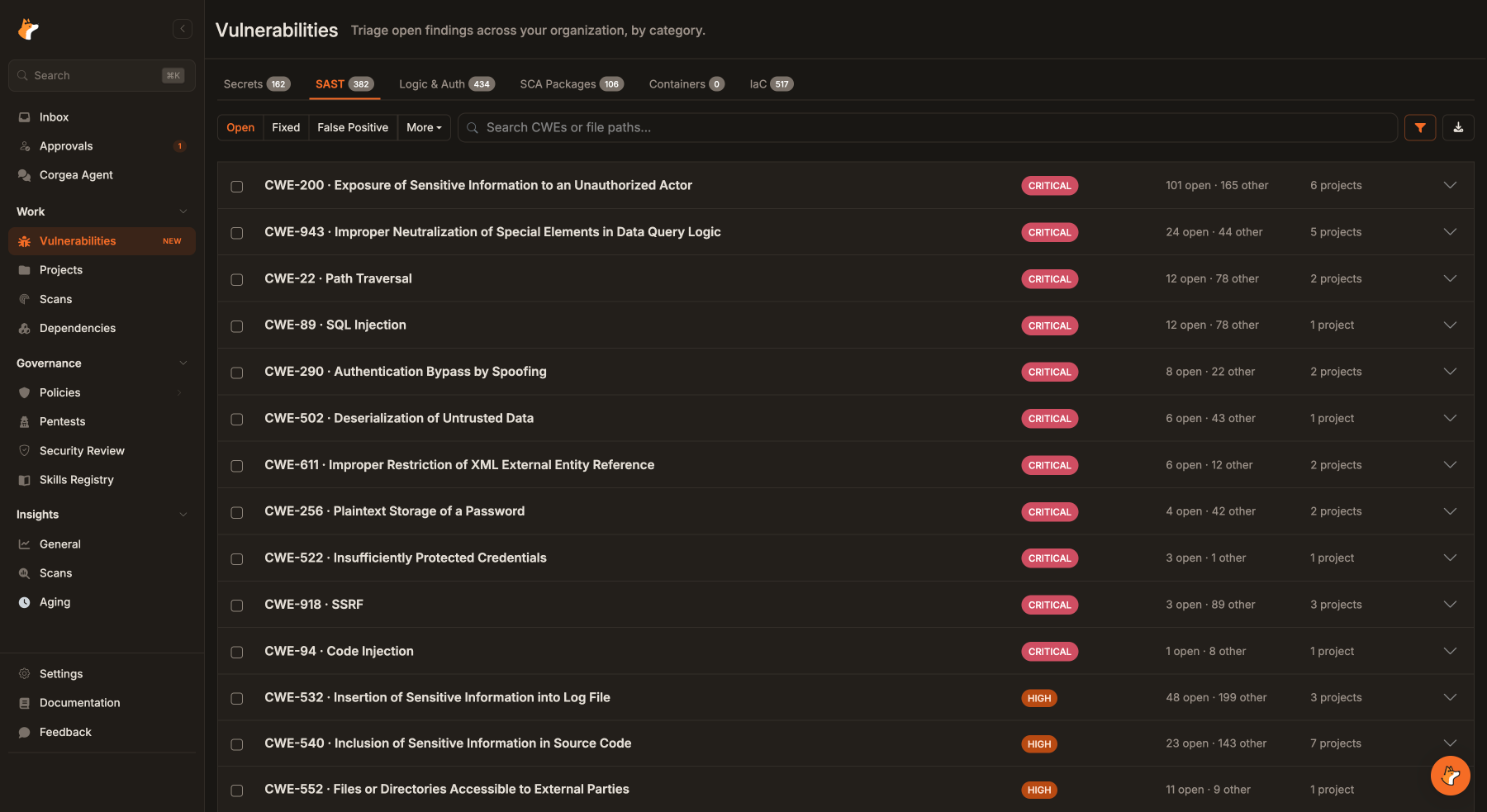The width and height of the screenshot is (1487, 812).
Task: Click the General chart icon
Action: click(x=25, y=544)
